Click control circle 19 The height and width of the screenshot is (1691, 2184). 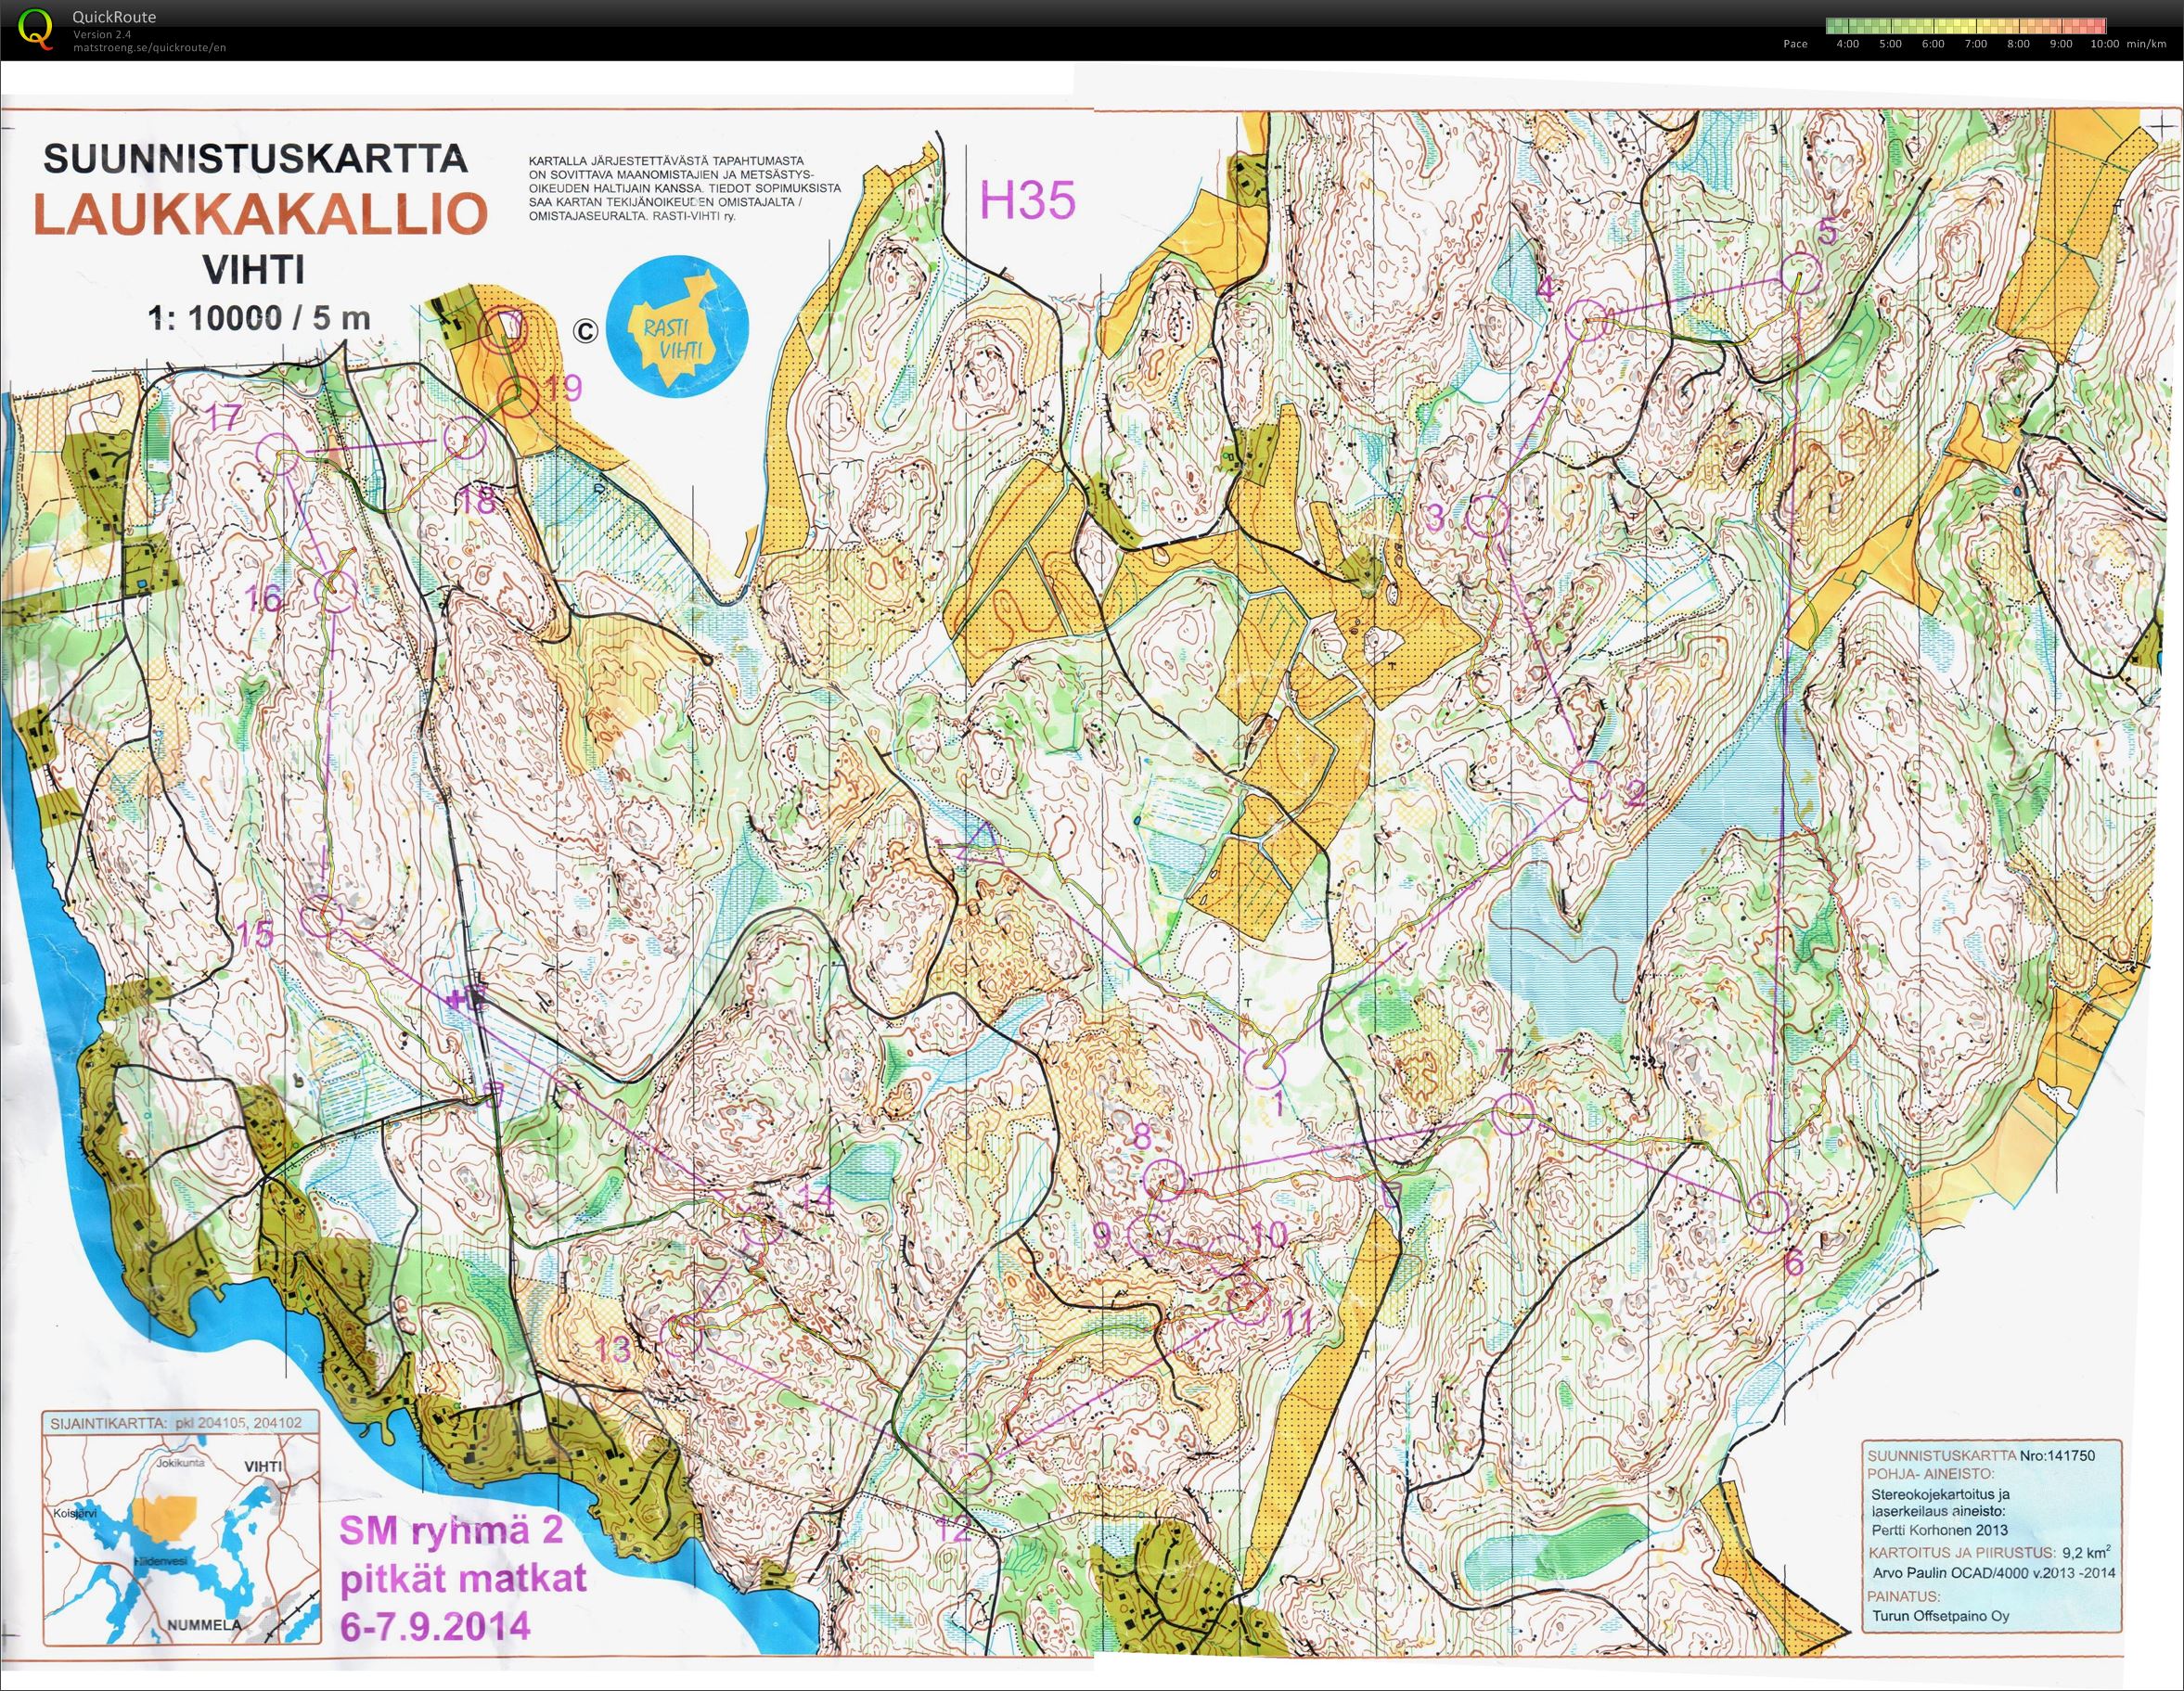pyautogui.click(x=519, y=398)
